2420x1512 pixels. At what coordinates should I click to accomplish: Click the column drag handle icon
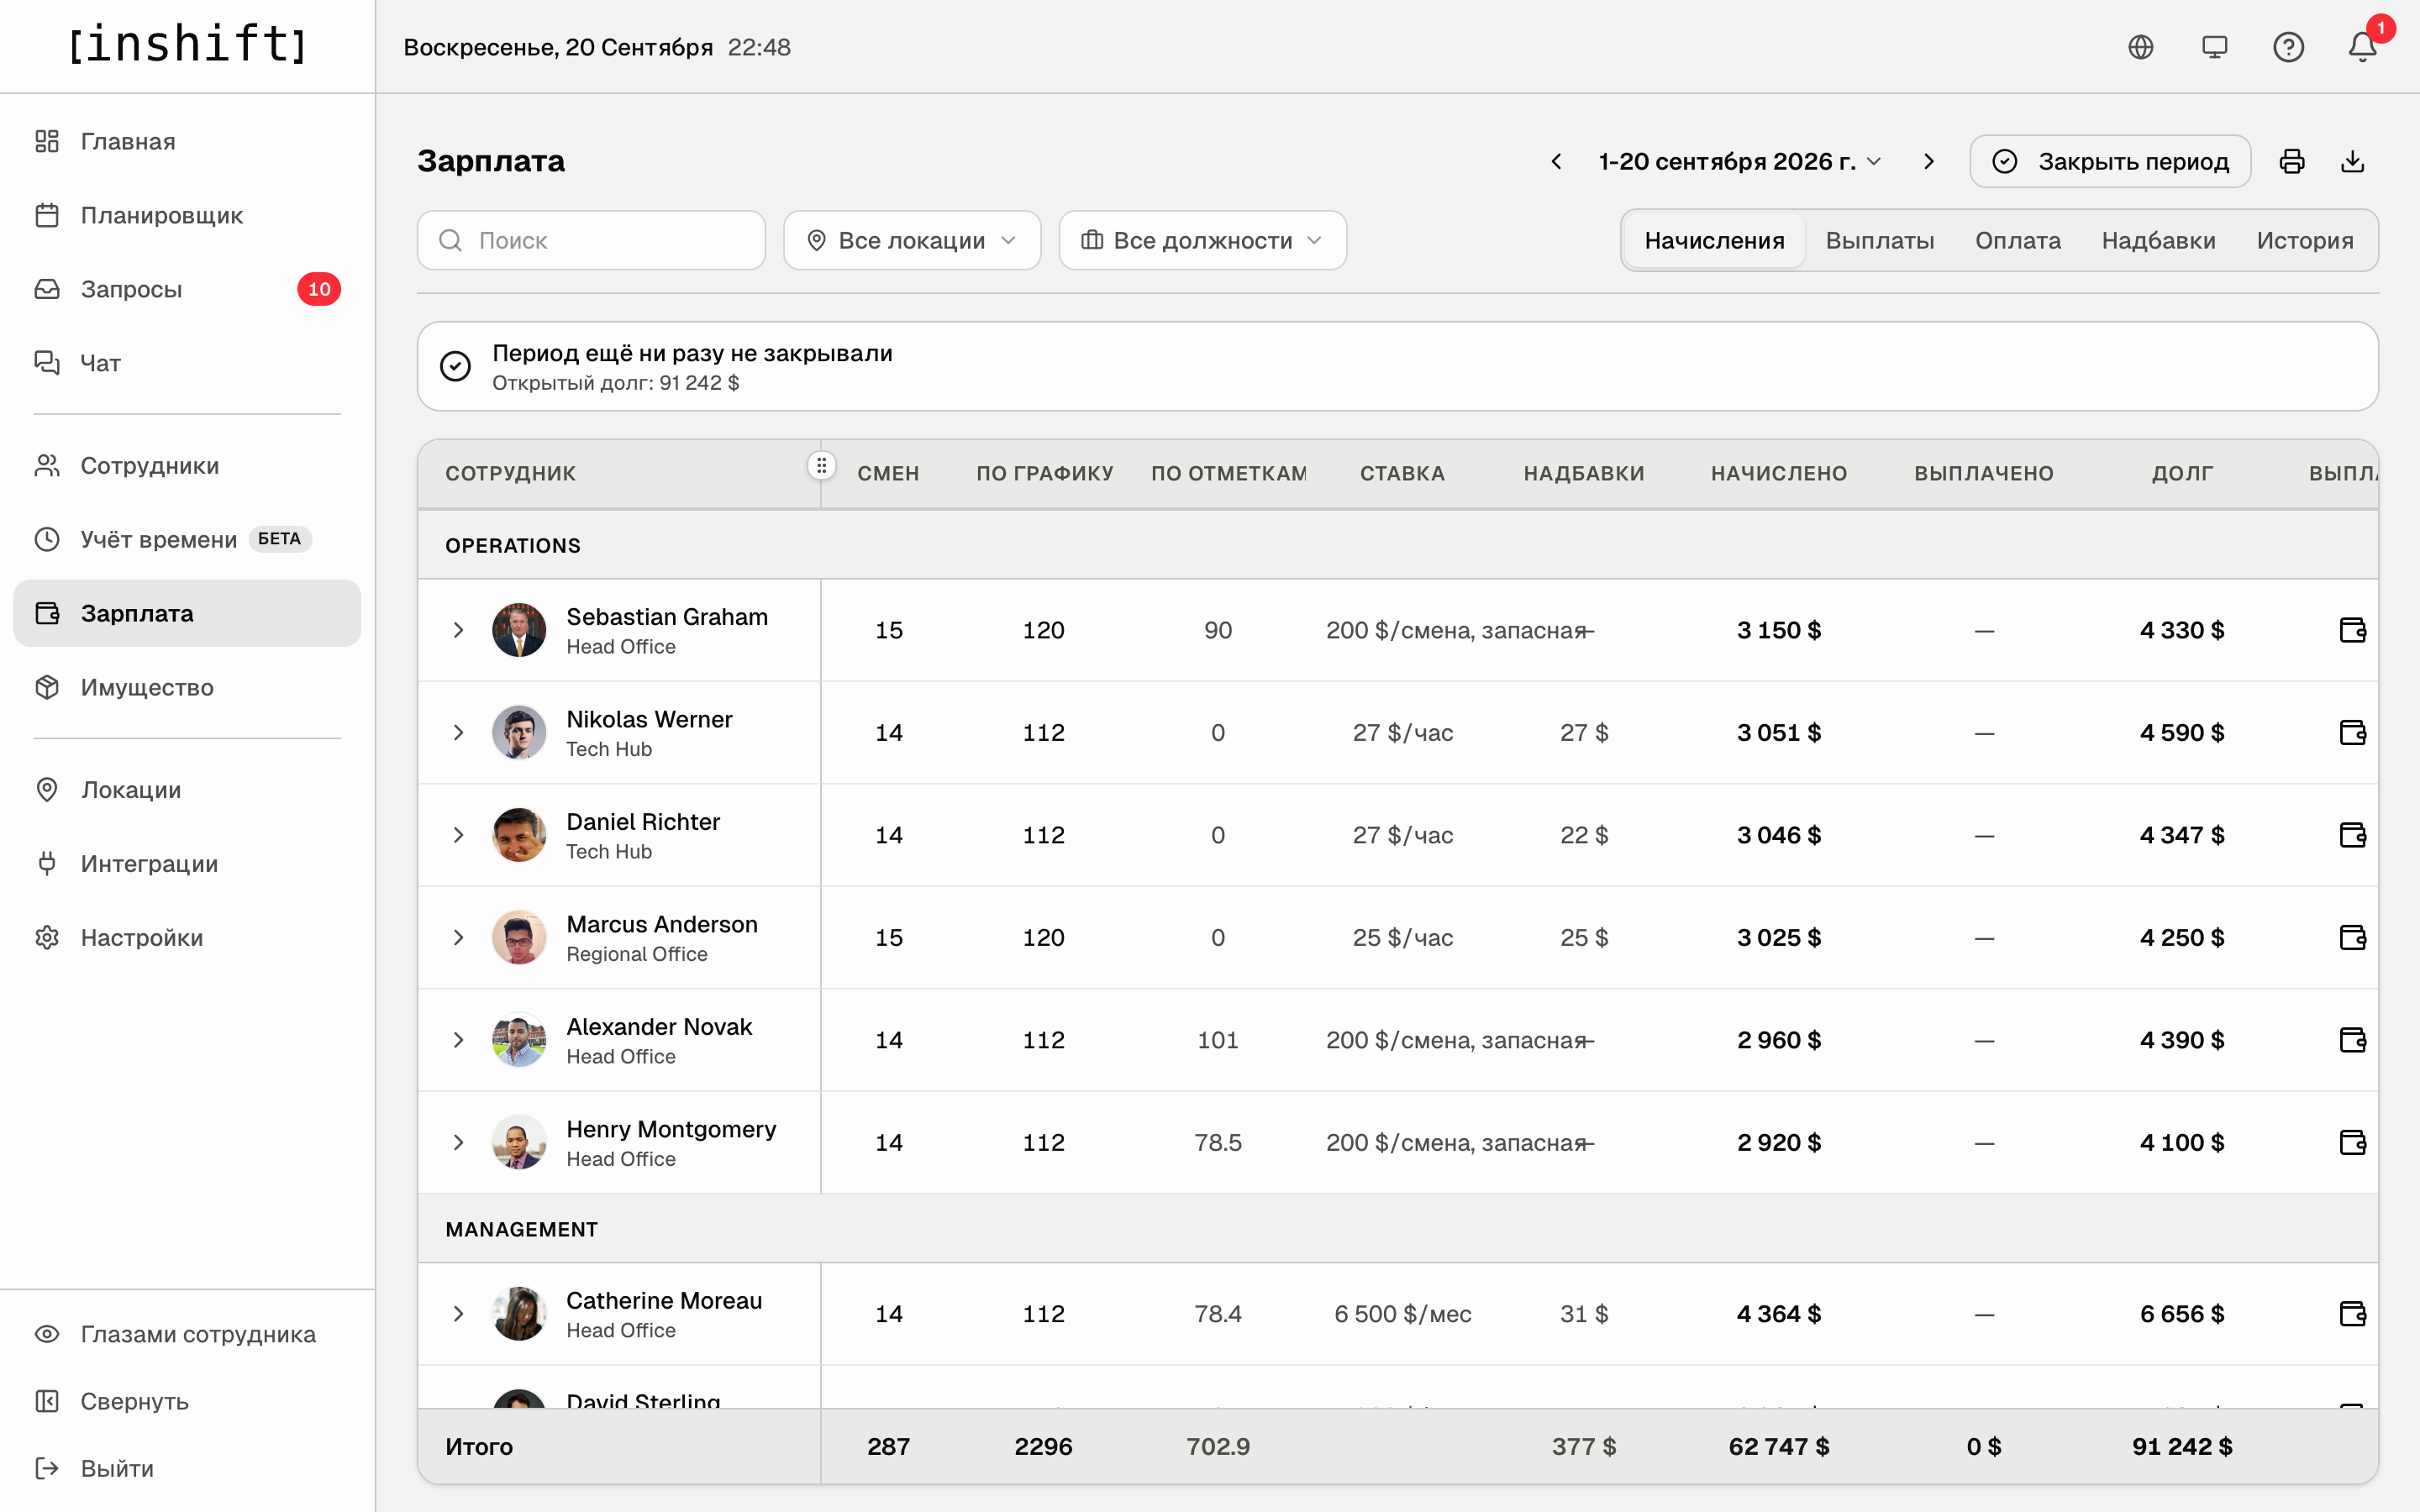(821, 465)
